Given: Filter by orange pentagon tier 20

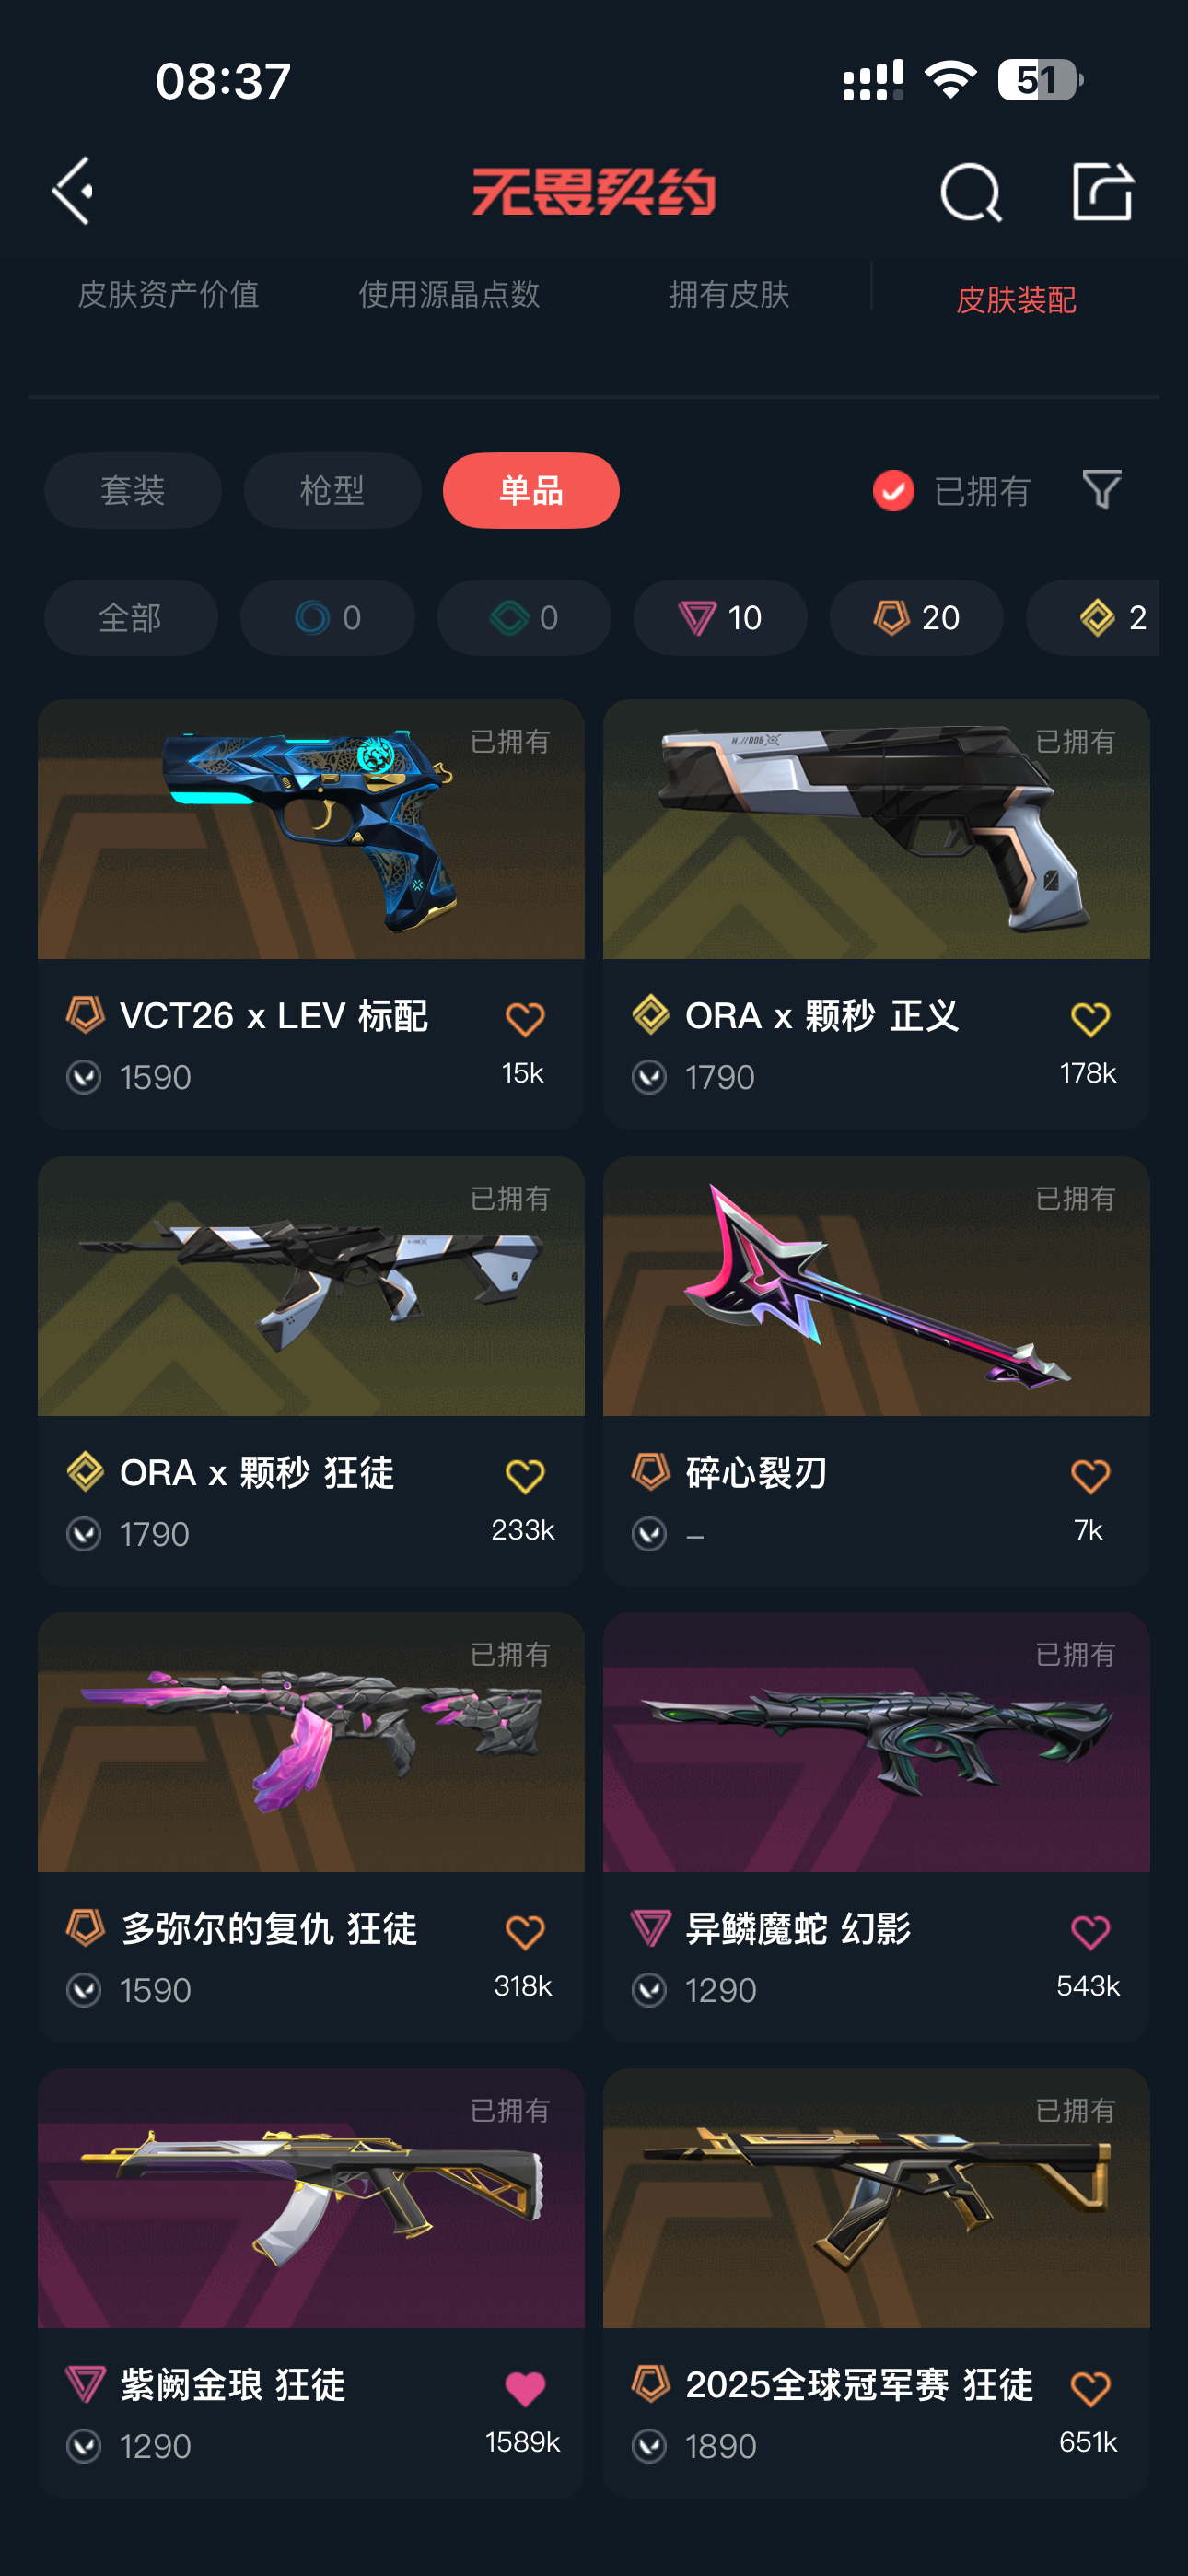Looking at the screenshot, I should 916,618.
